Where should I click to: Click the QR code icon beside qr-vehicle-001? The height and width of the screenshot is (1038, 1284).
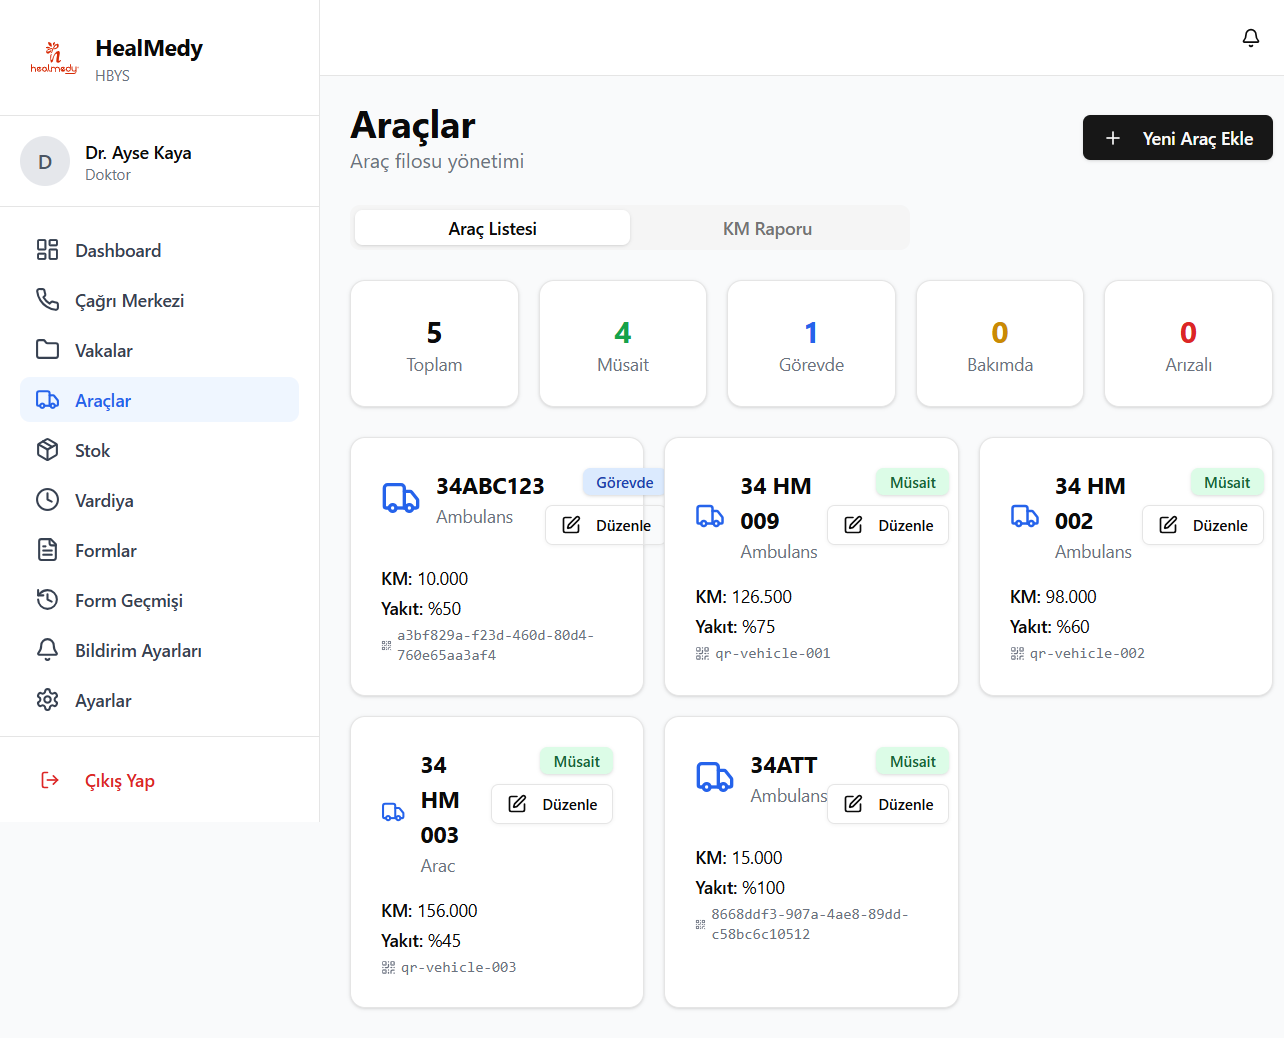click(702, 654)
